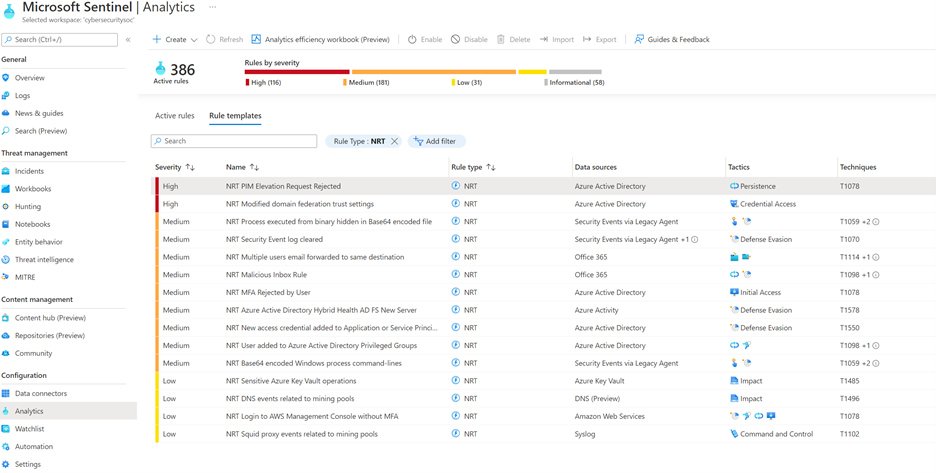
Task: Click the Refresh toolbar button
Action: pyautogui.click(x=224, y=39)
